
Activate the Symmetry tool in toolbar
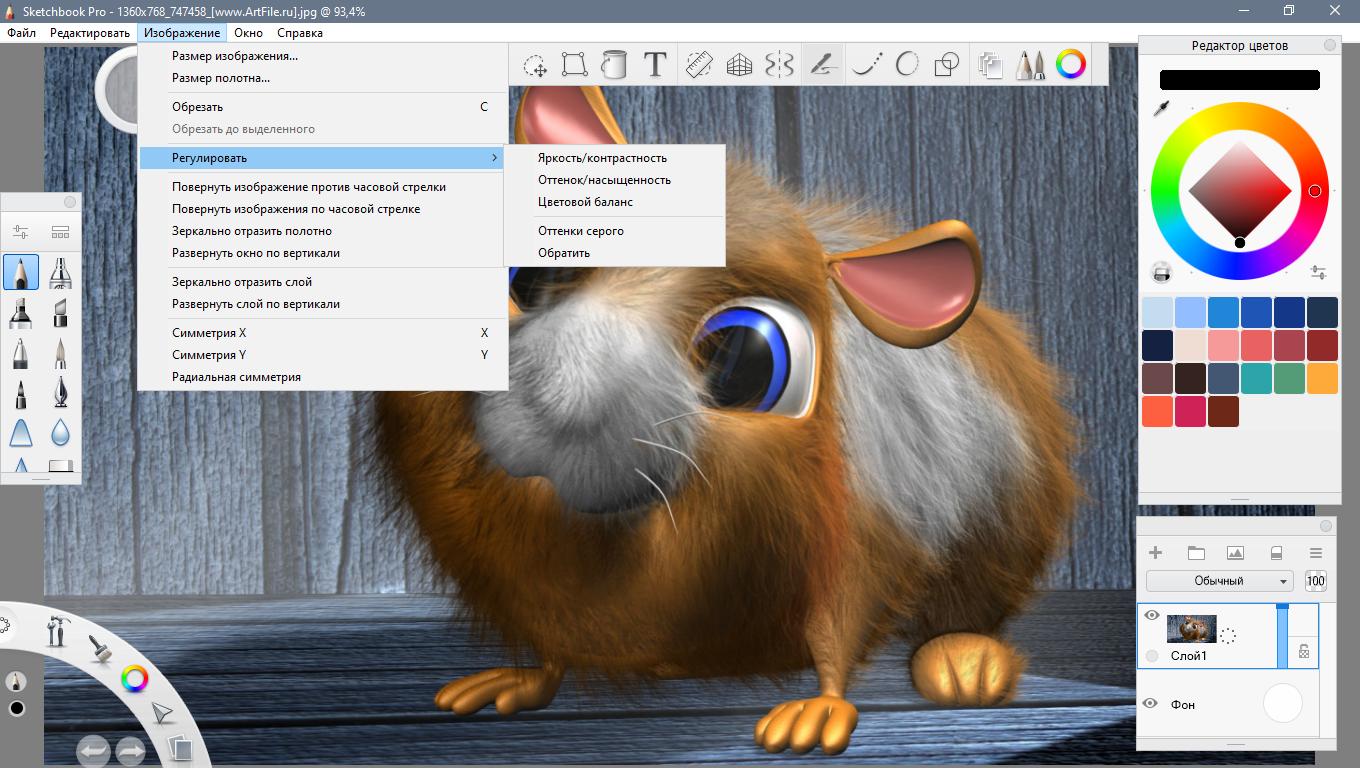(779, 65)
